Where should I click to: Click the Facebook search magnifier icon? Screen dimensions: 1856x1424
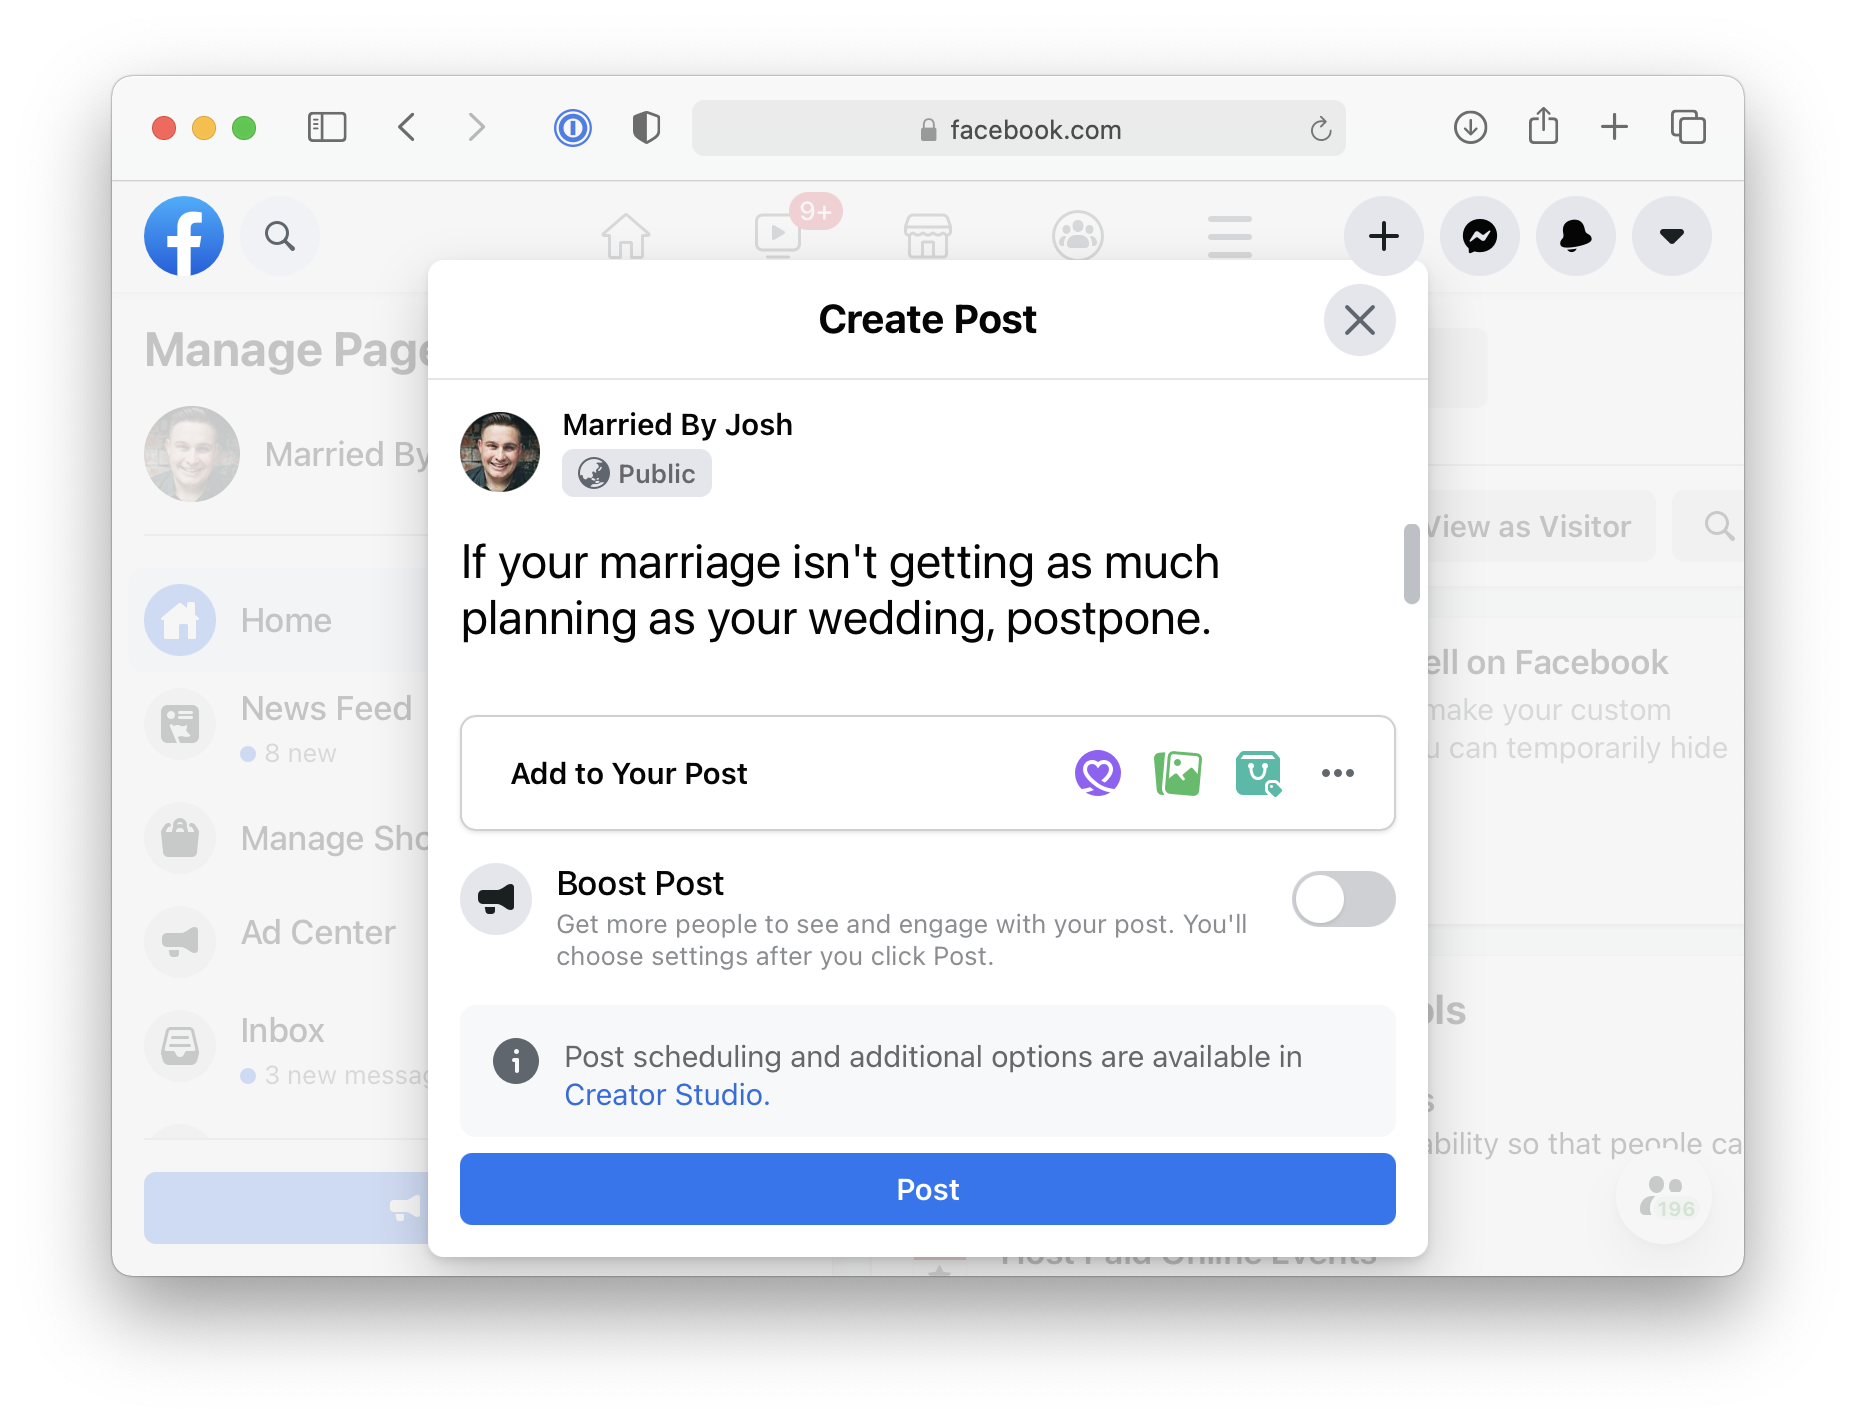click(x=280, y=236)
